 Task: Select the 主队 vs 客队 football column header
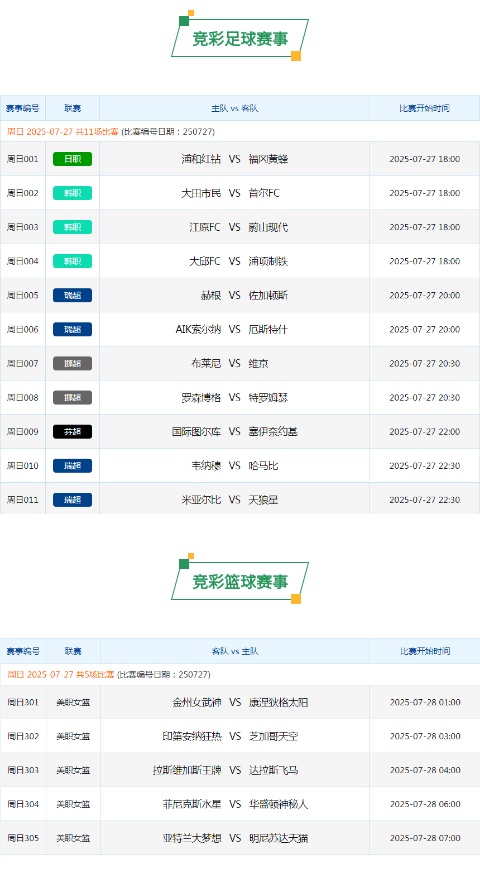[235, 108]
